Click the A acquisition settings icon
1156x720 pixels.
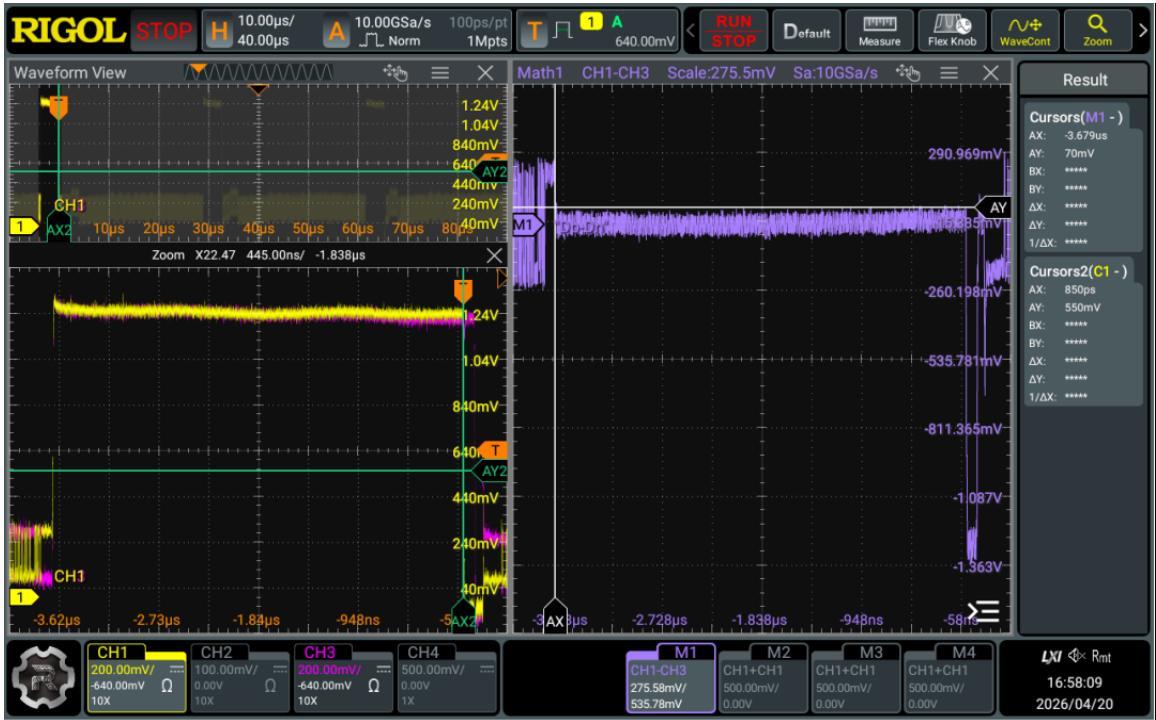337,32
